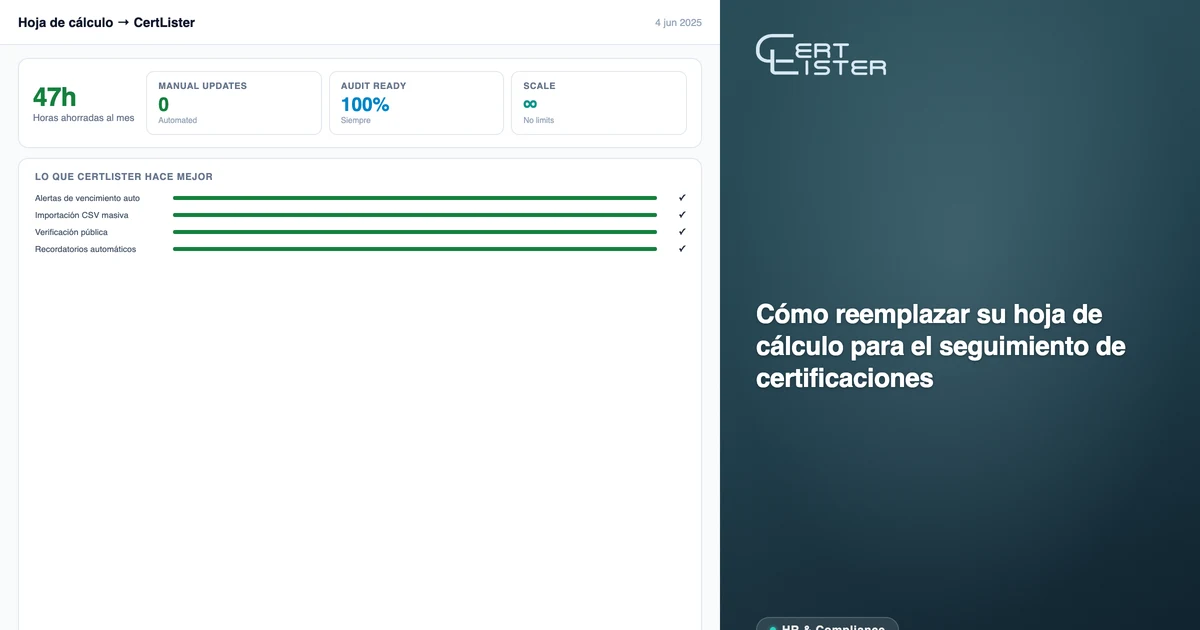The image size is (1200, 630).
Task: Click the Automated caption
Action: point(178,120)
